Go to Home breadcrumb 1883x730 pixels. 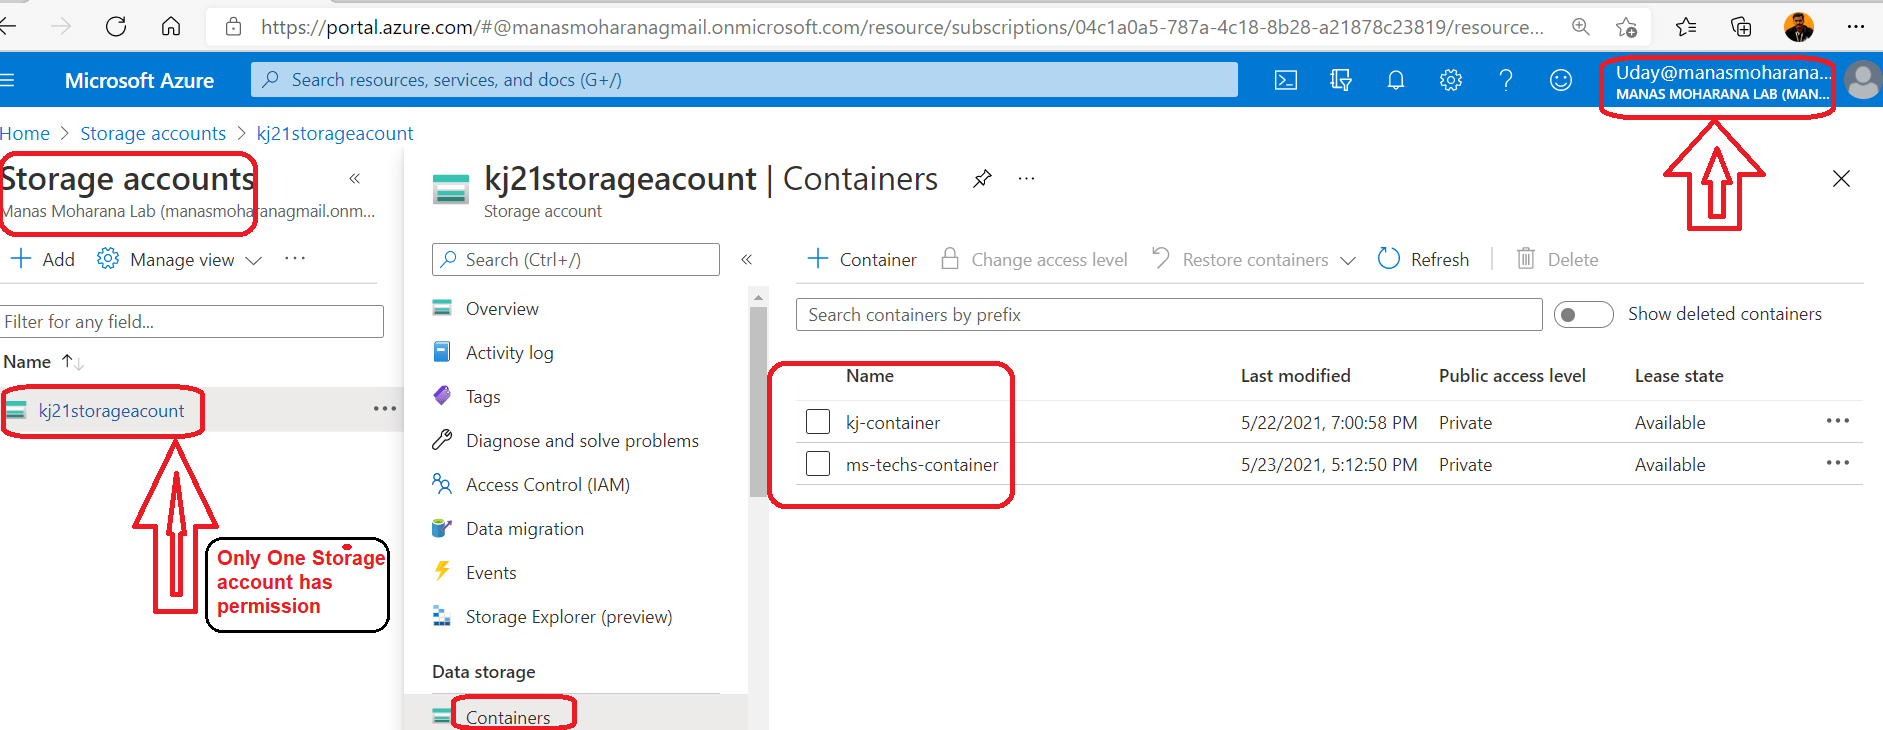coord(25,133)
